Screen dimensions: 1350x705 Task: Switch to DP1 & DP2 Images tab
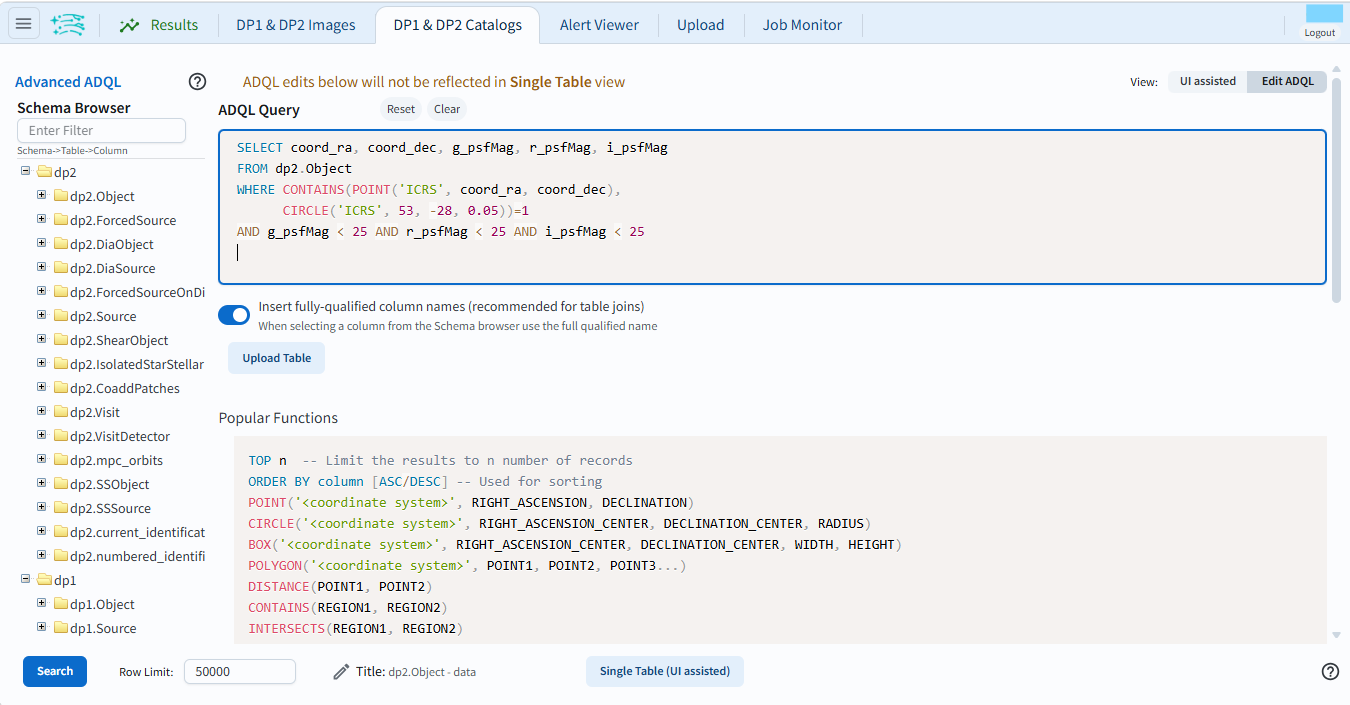pyautogui.click(x=296, y=25)
